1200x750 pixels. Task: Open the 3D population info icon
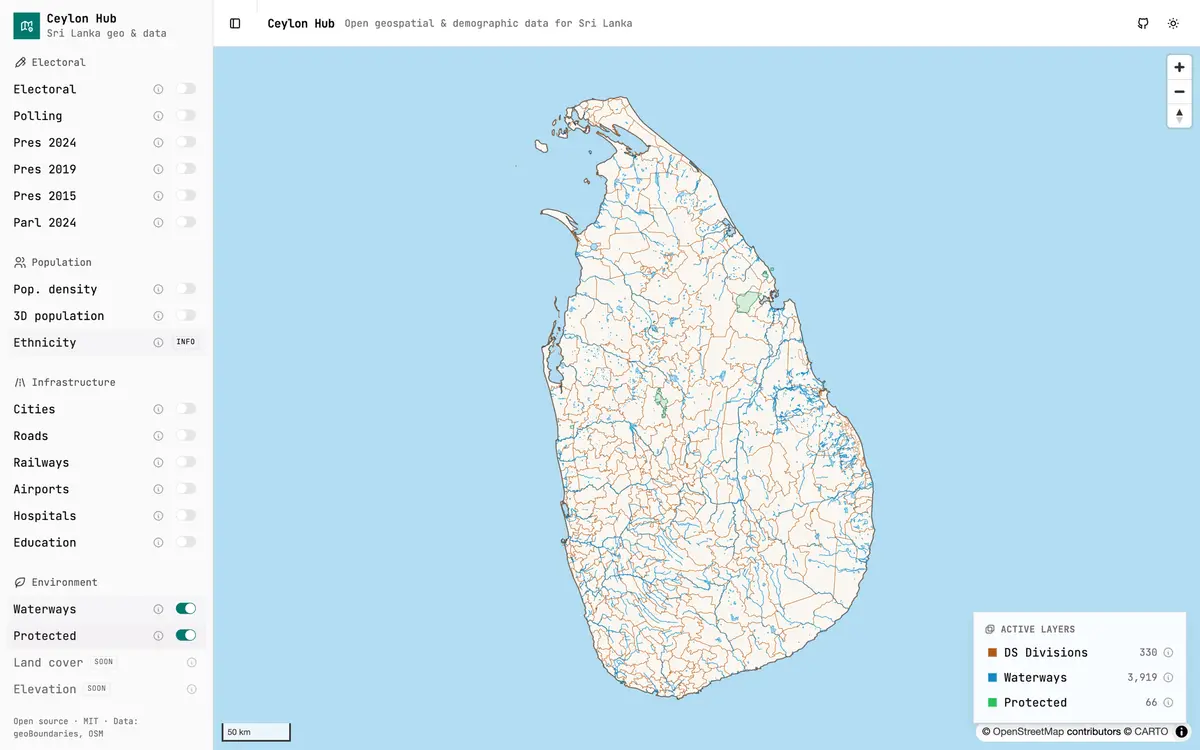pos(158,316)
